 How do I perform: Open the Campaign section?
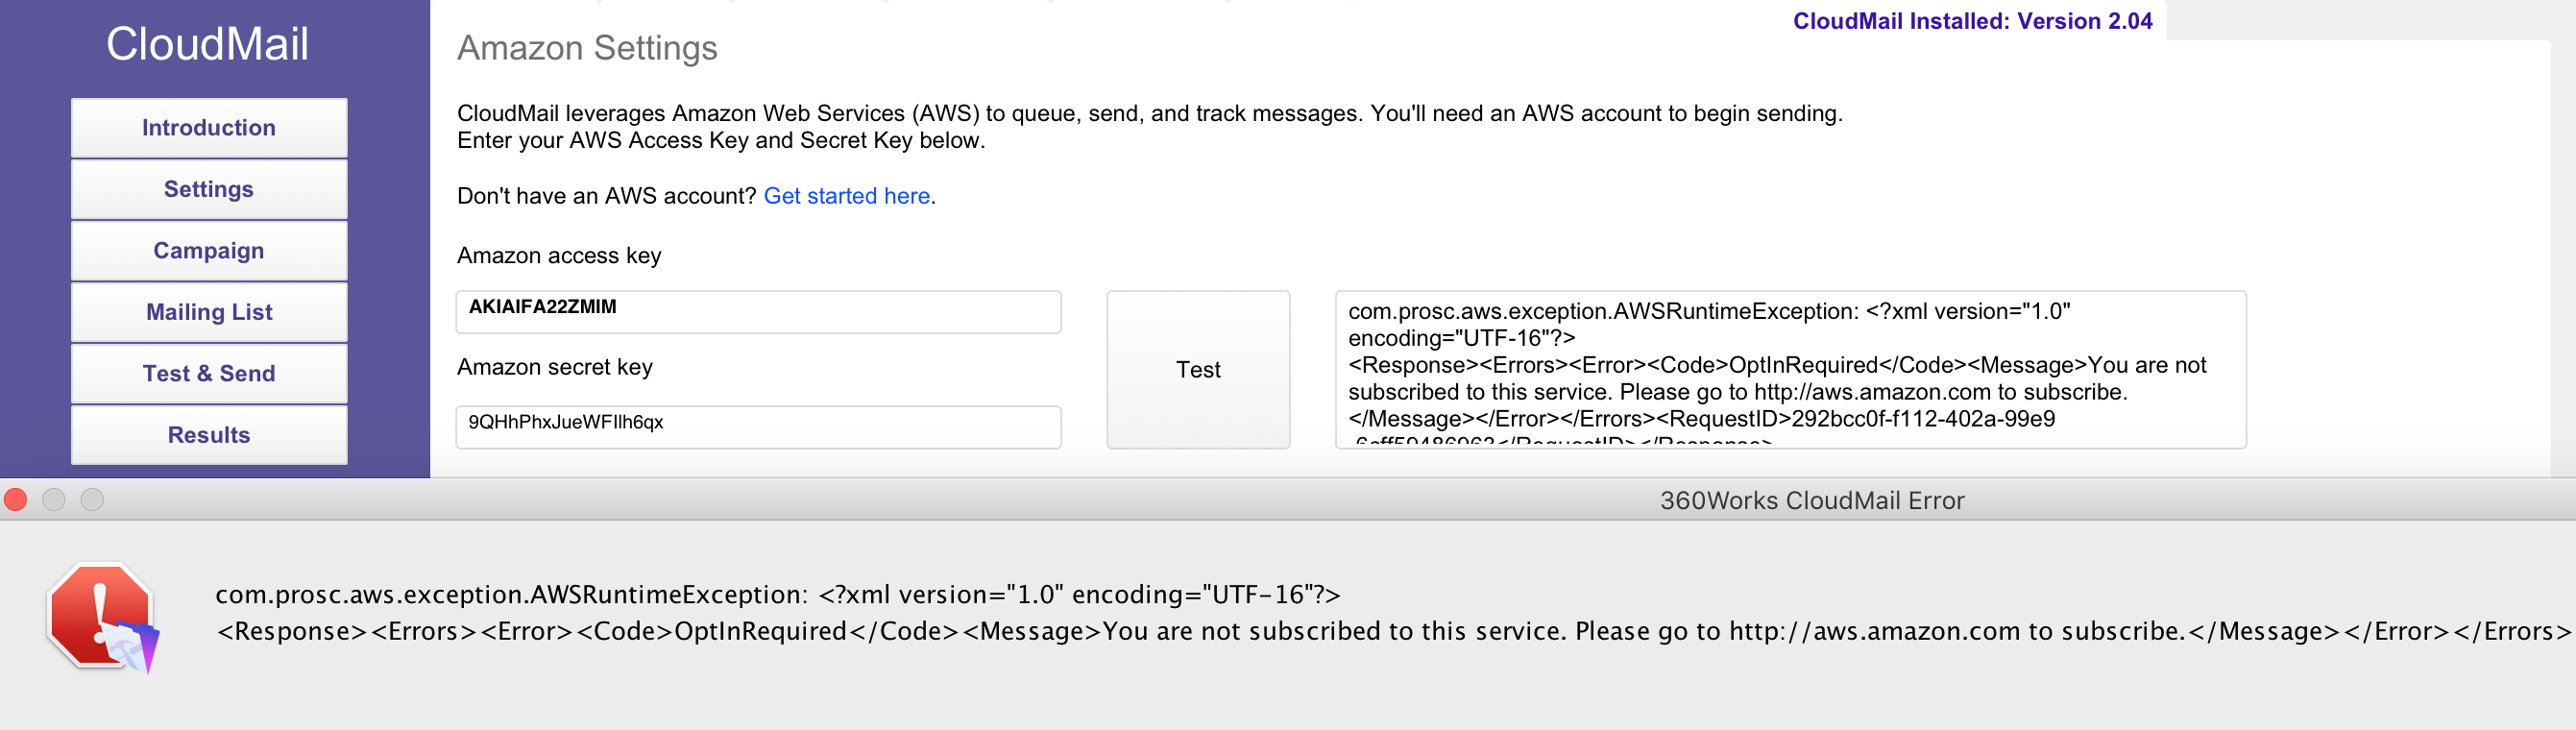[209, 251]
